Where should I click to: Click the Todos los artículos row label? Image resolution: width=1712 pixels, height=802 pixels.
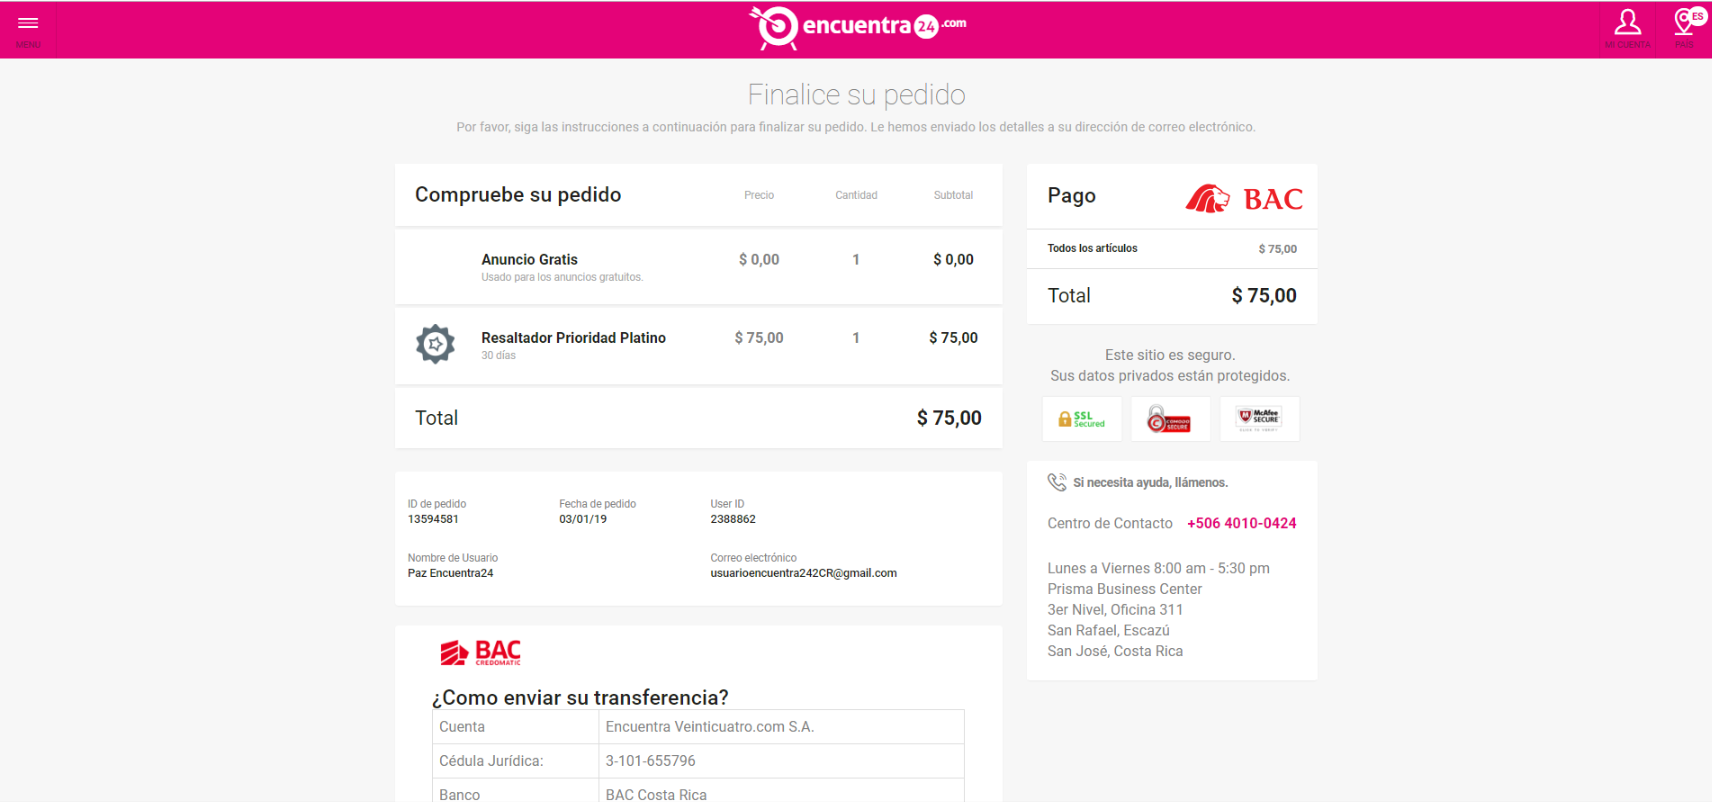click(x=1092, y=248)
